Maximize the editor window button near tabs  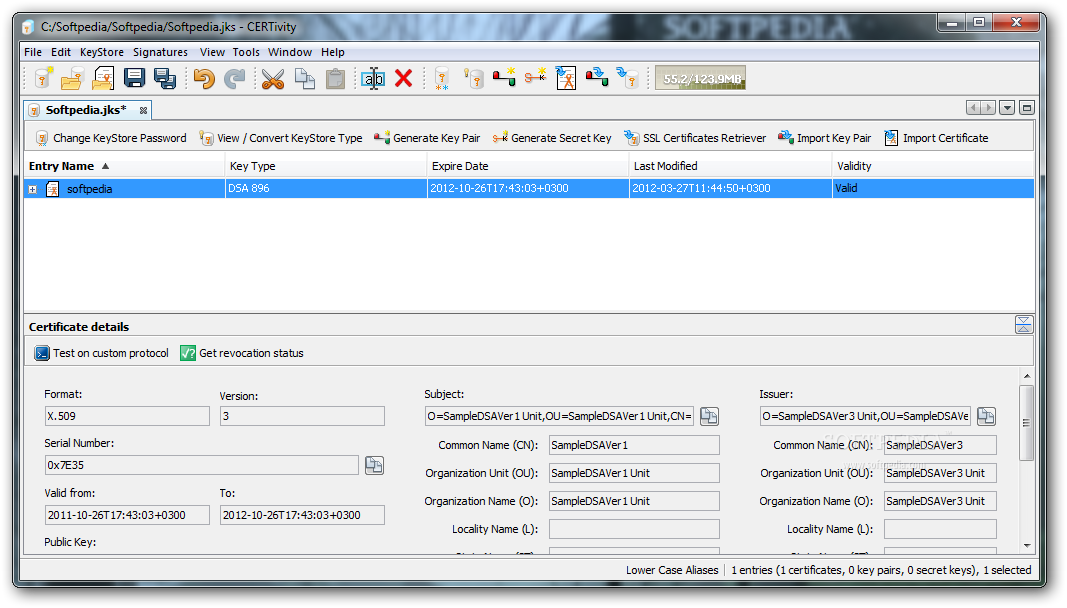tap(1027, 108)
